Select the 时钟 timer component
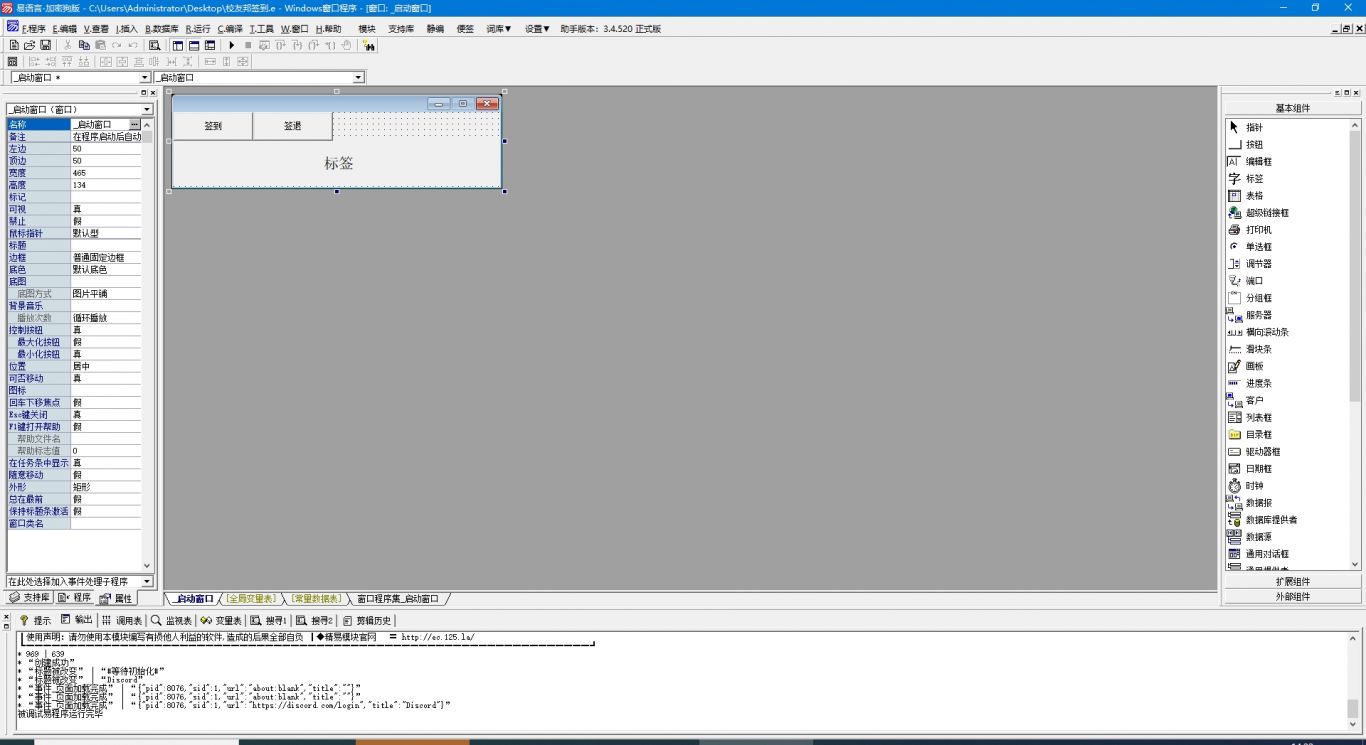Screen dimensions: 1366x745 coord(1245,485)
